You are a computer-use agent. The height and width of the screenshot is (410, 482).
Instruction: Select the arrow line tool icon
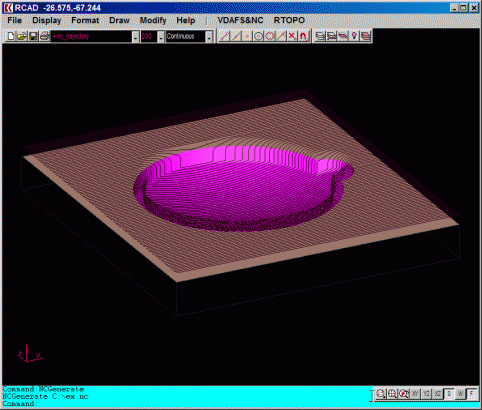281,36
